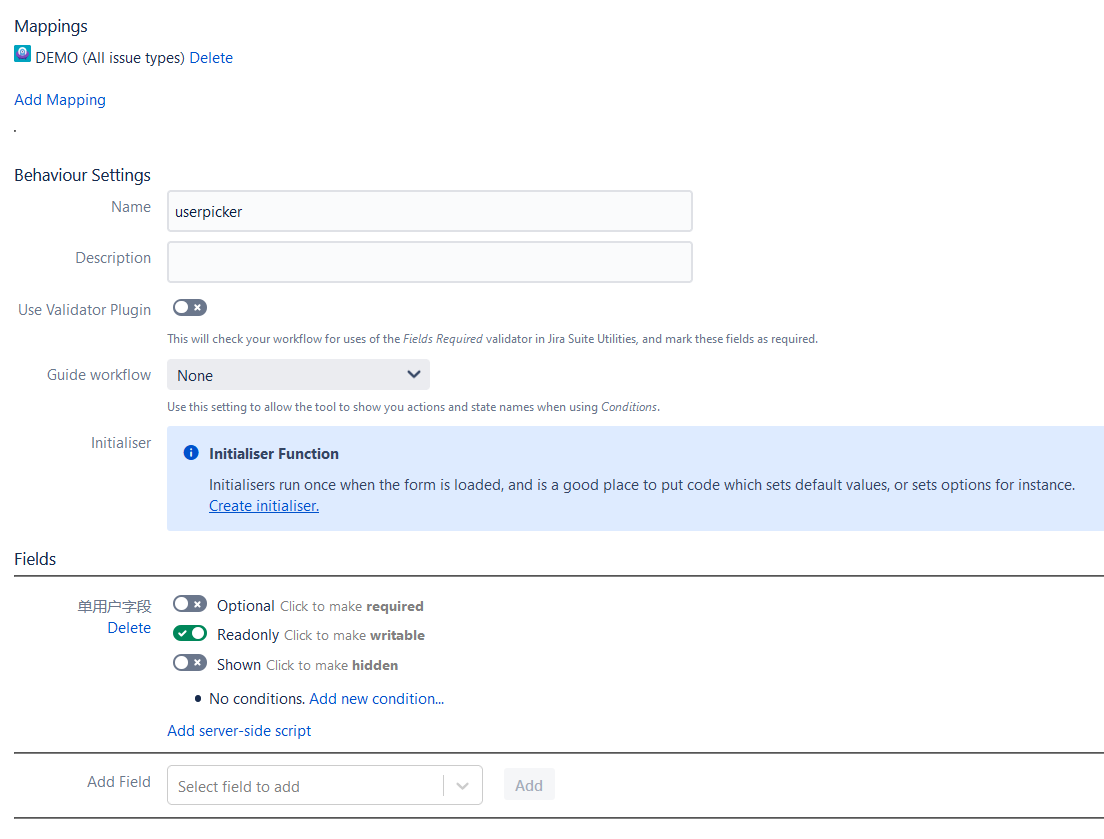Switch Readonly toggle to make field writable
This screenshot has height=839, width=1104.
point(190,633)
